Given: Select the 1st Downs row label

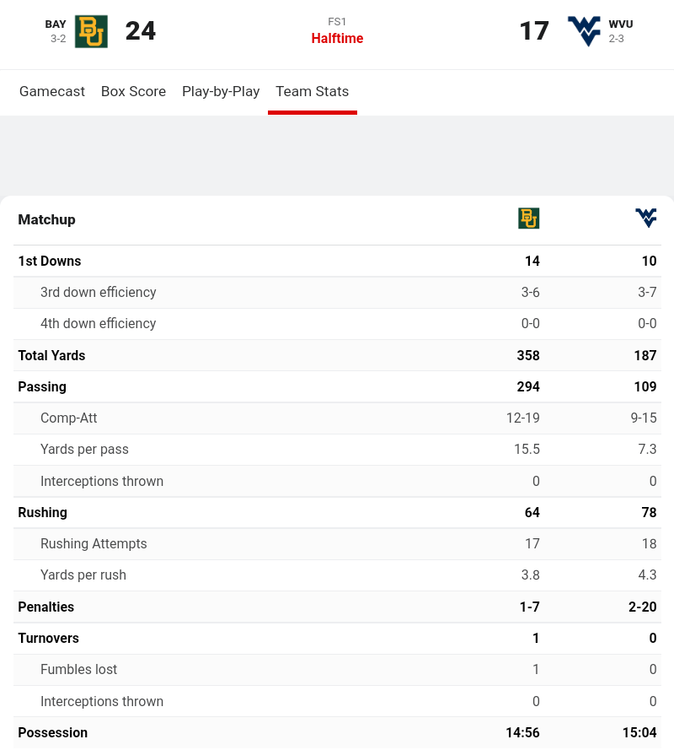Looking at the screenshot, I should (x=50, y=261).
